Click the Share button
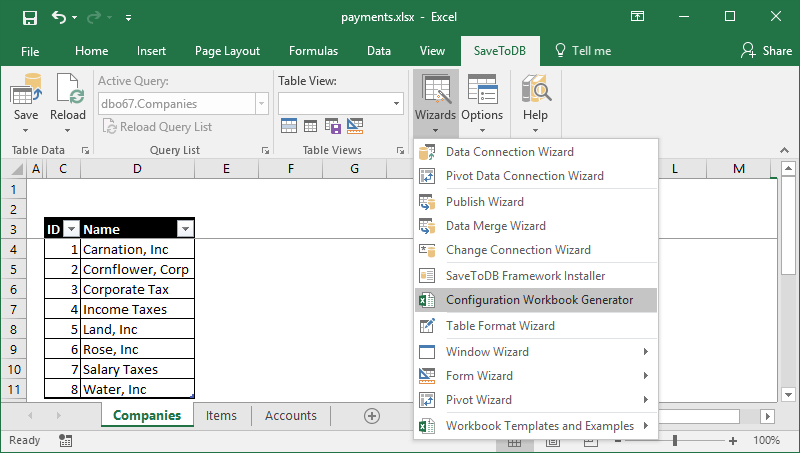Viewport: 800px width, 453px height. 767,51
